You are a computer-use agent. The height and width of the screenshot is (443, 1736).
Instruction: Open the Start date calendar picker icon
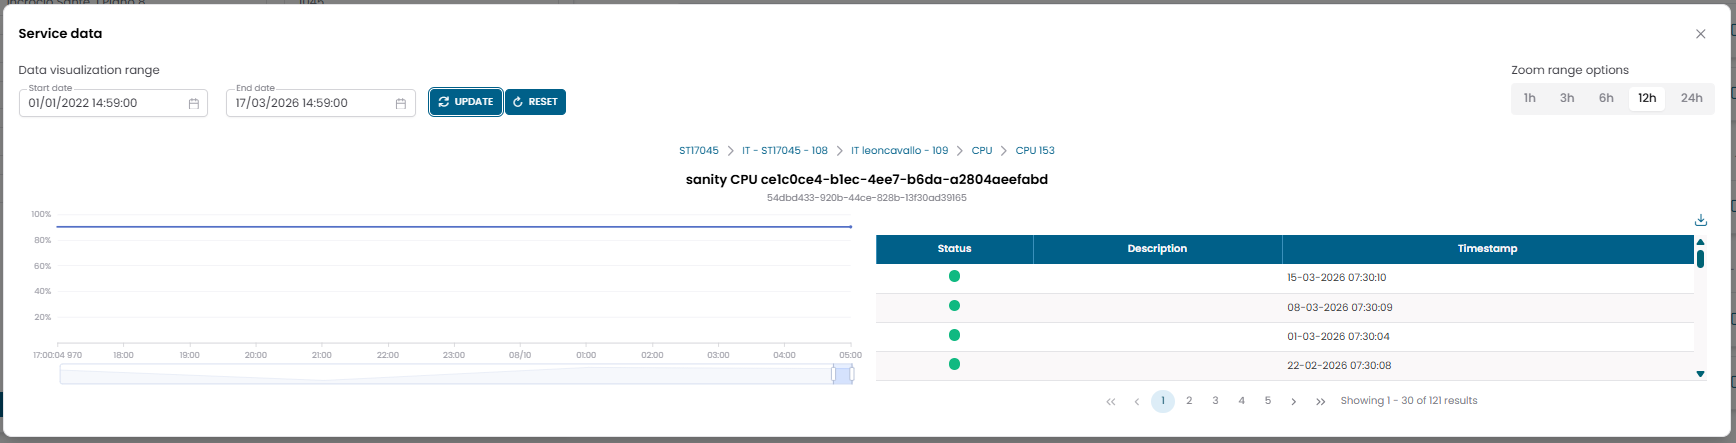point(194,103)
